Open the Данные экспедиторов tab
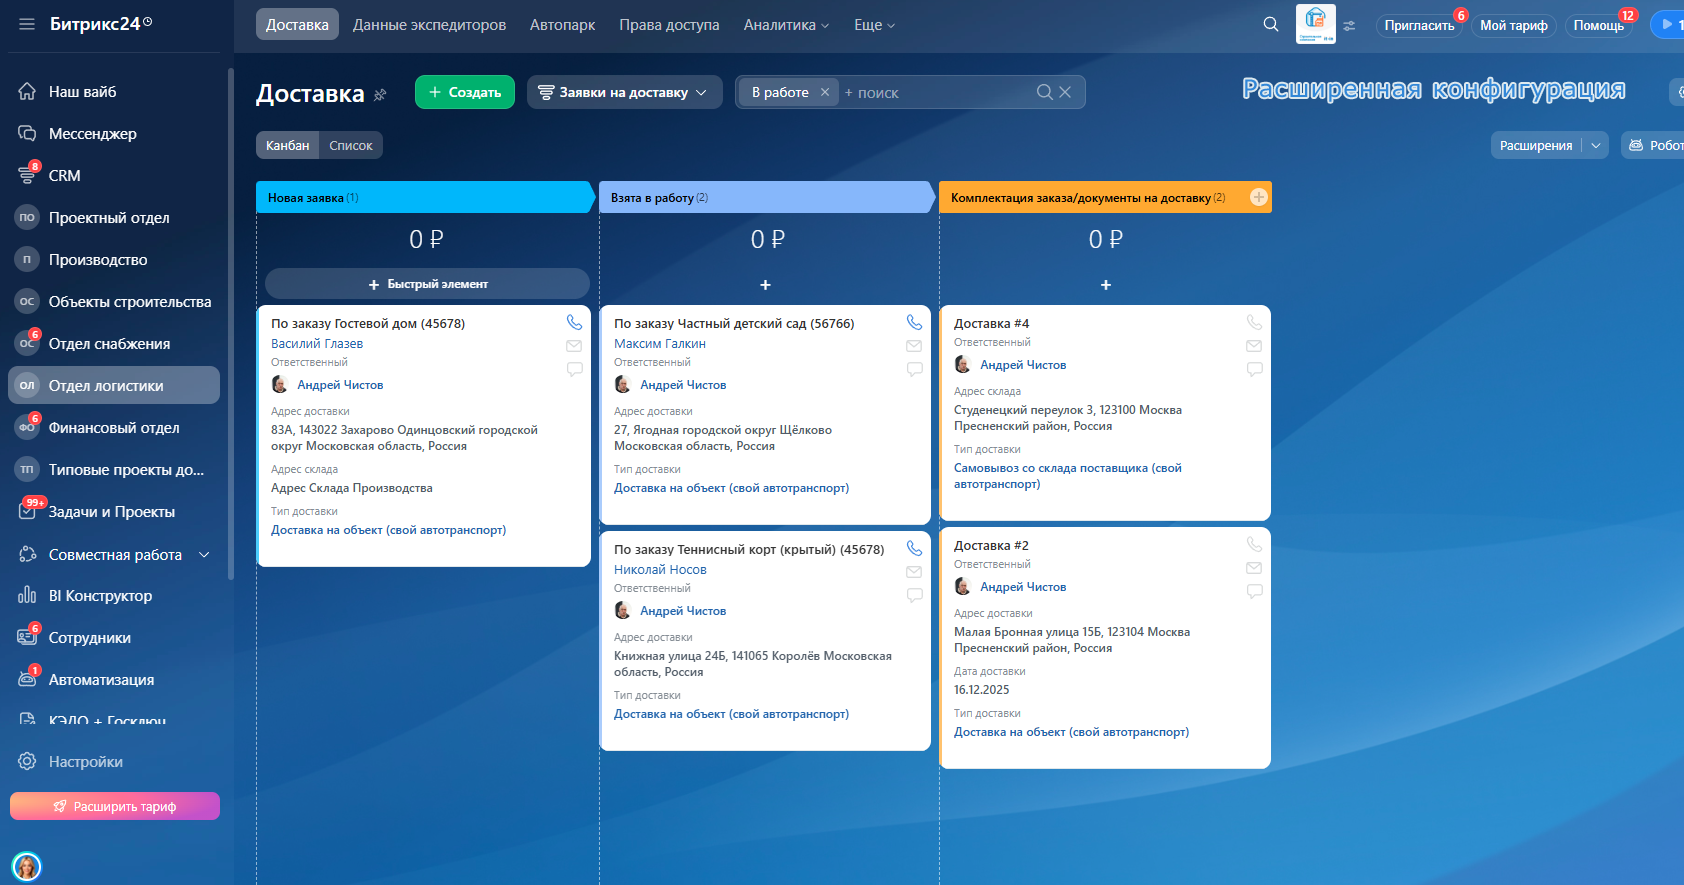 429,25
